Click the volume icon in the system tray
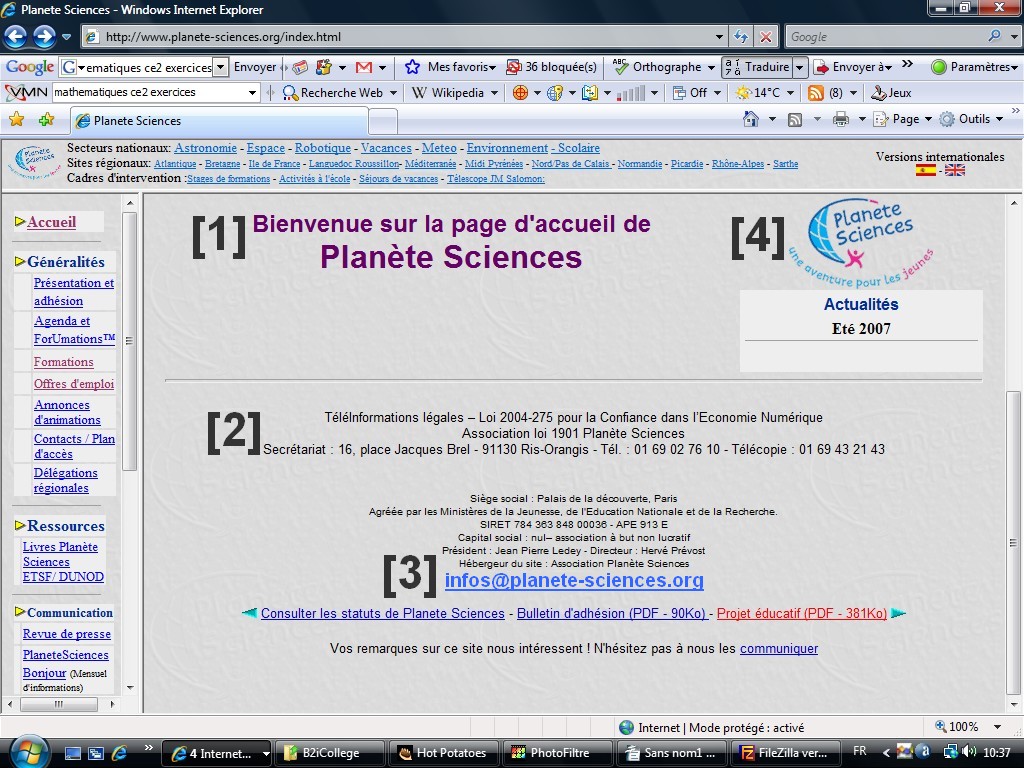 click(x=968, y=752)
